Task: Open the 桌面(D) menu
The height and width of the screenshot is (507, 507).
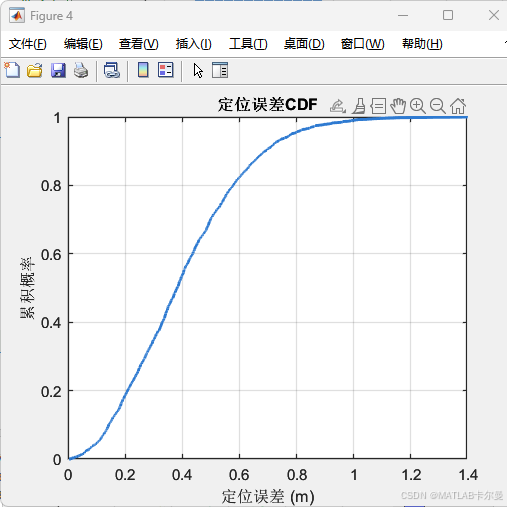Action: point(304,44)
